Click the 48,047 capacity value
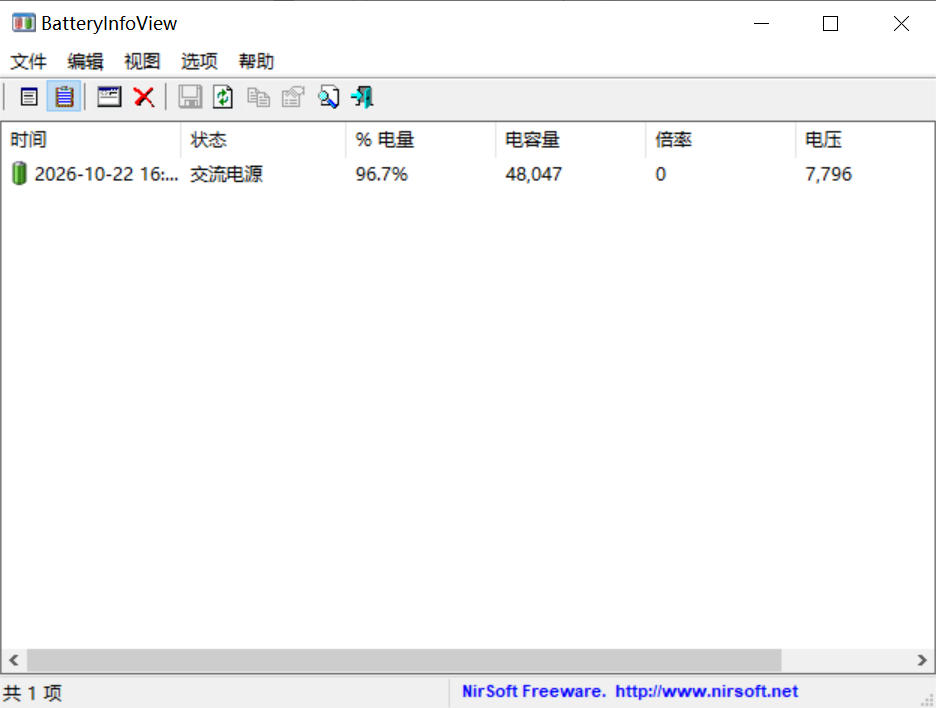 534,174
